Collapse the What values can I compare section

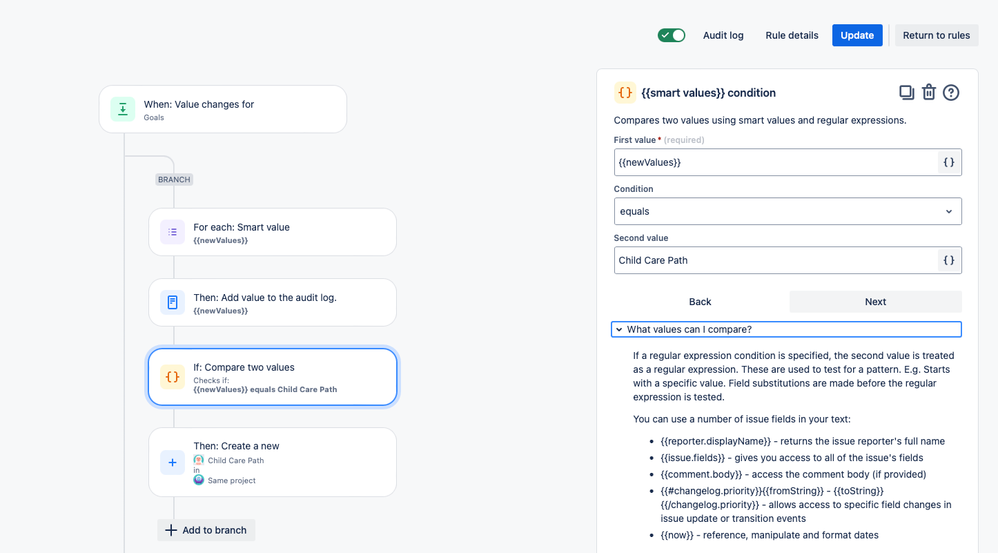tap(786, 329)
